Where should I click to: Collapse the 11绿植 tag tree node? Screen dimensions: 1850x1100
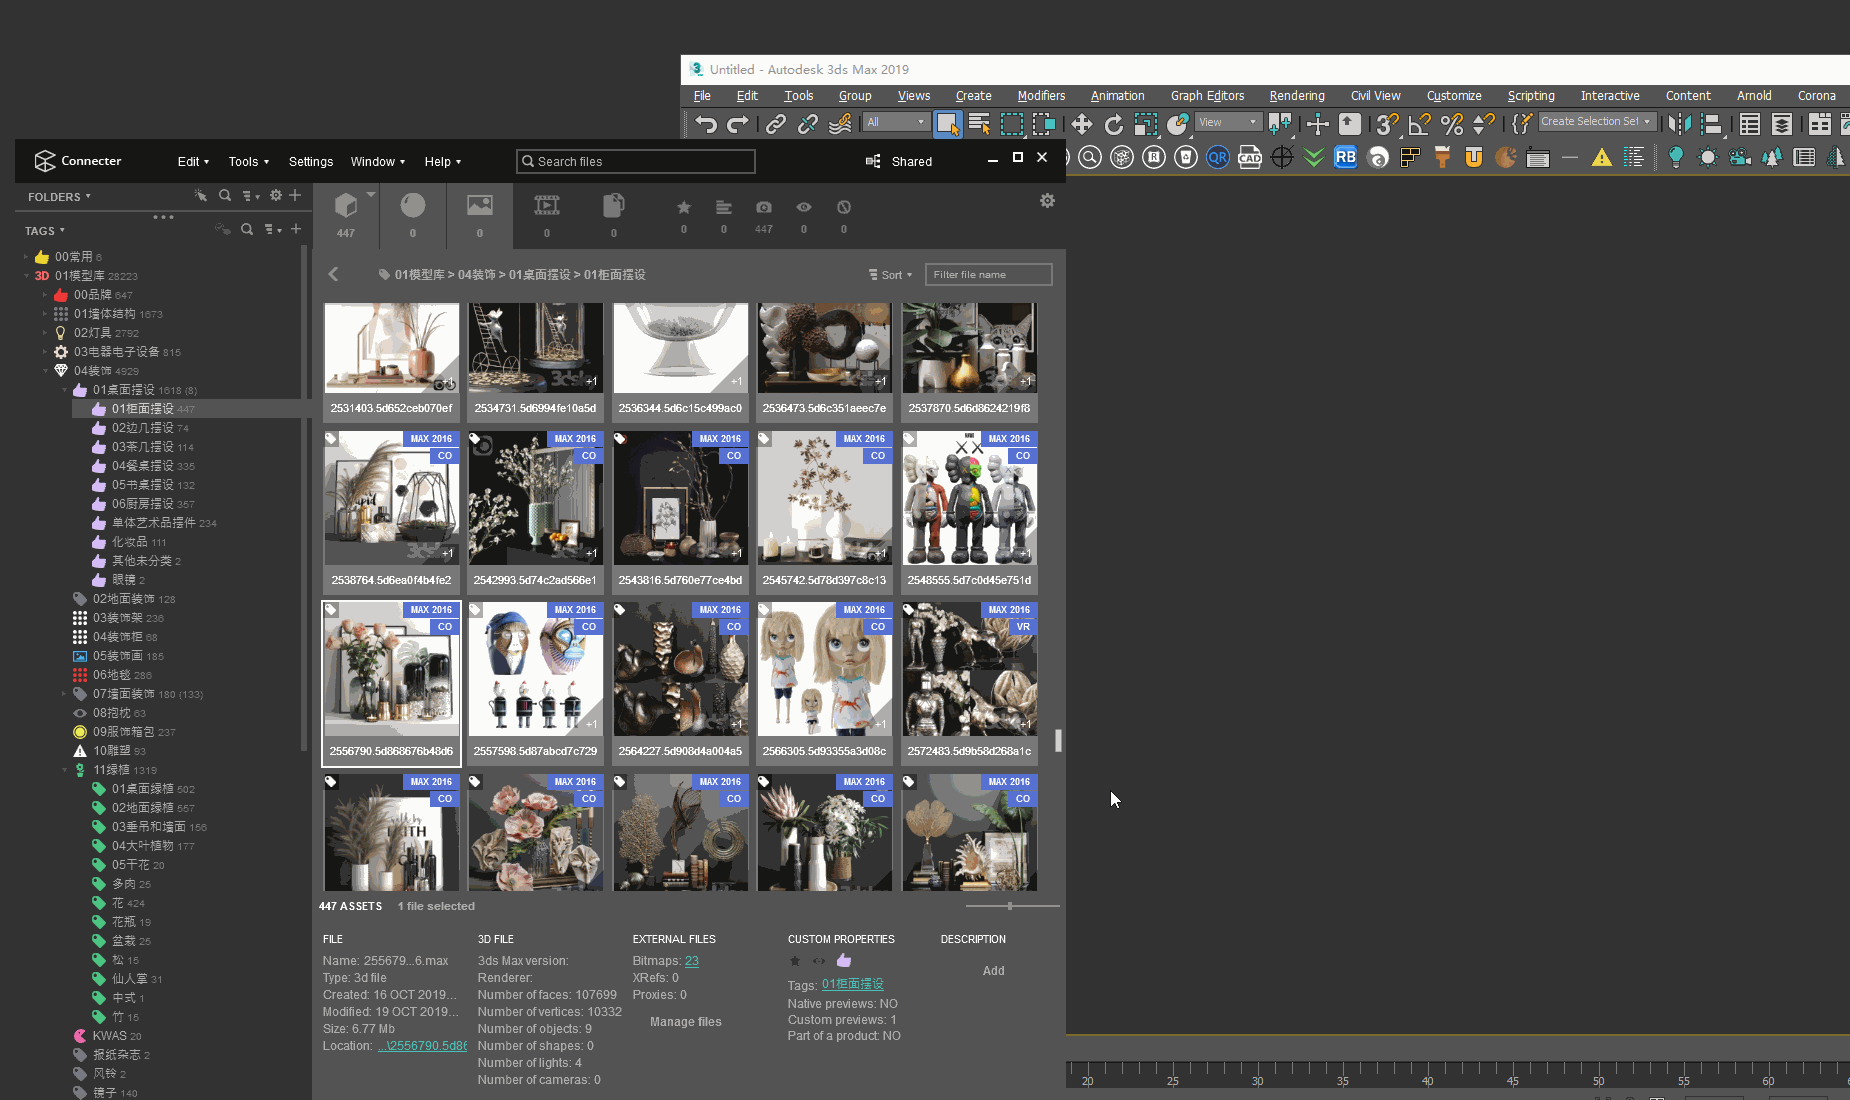(65, 770)
